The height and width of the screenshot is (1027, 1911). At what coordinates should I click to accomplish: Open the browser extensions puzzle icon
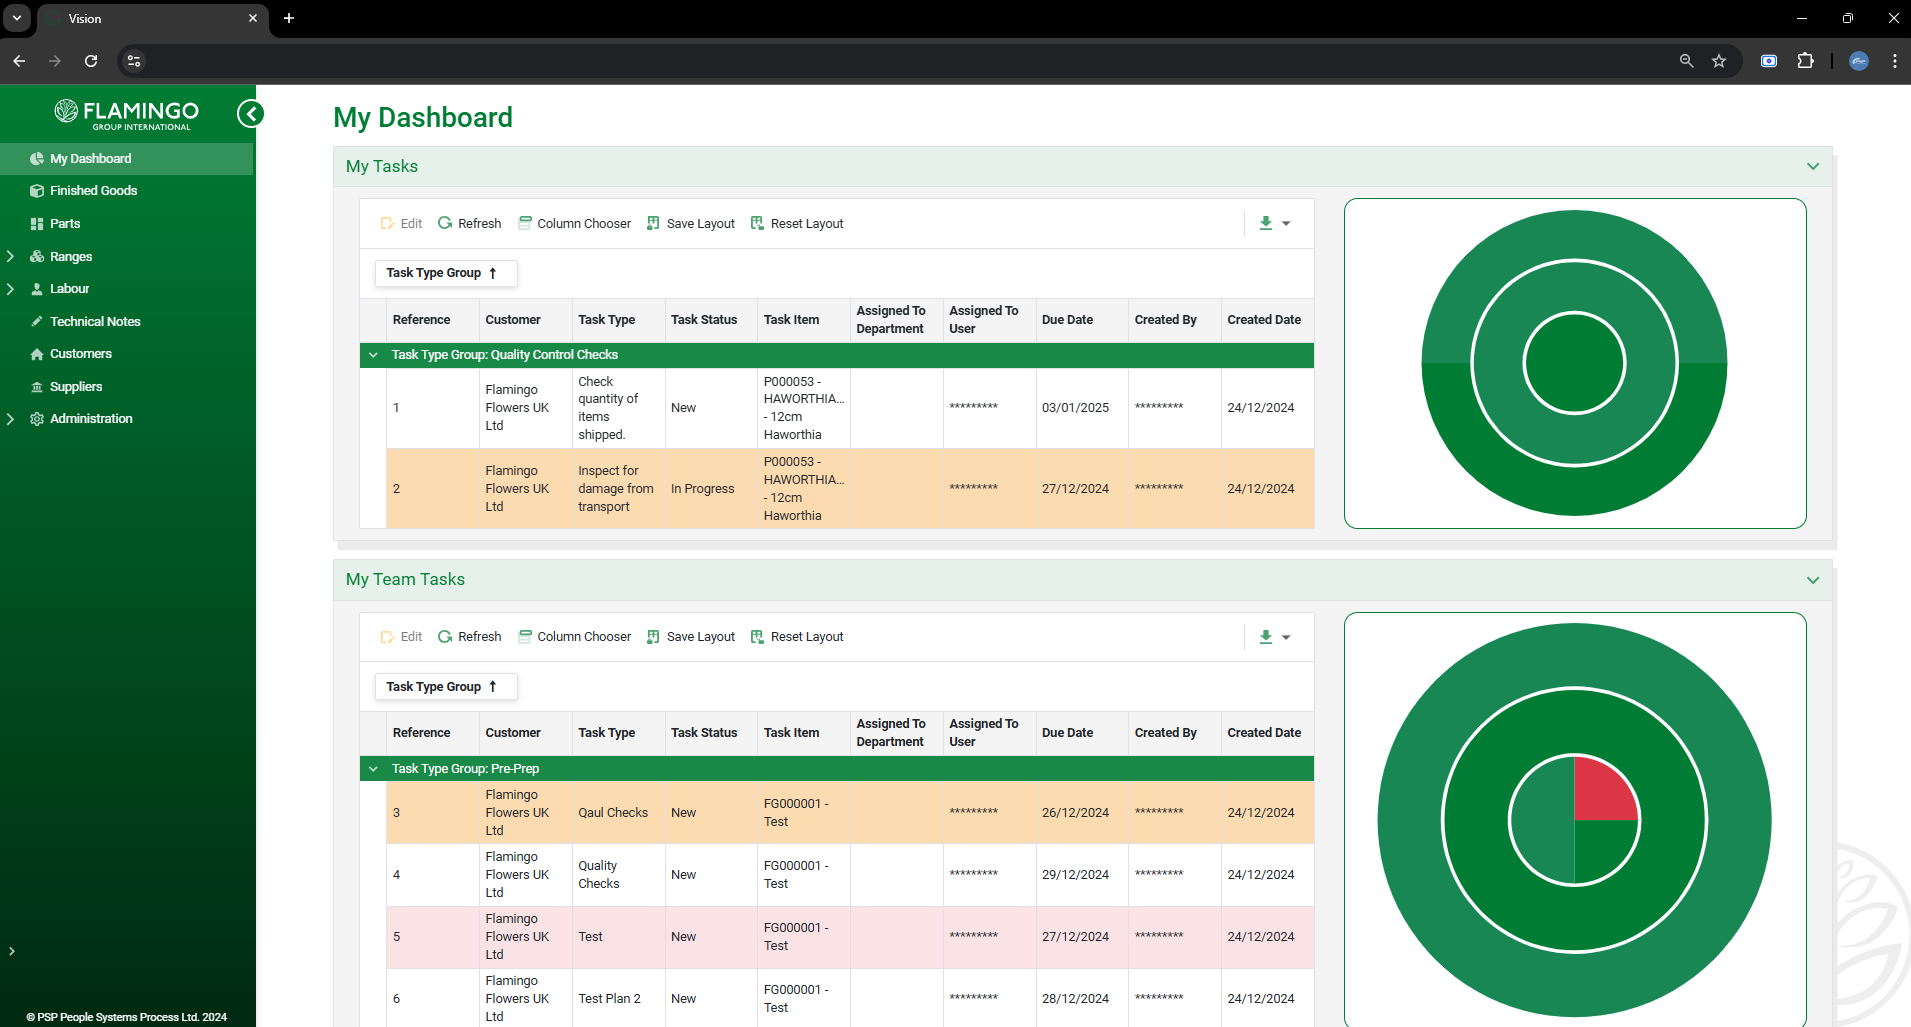coord(1805,61)
